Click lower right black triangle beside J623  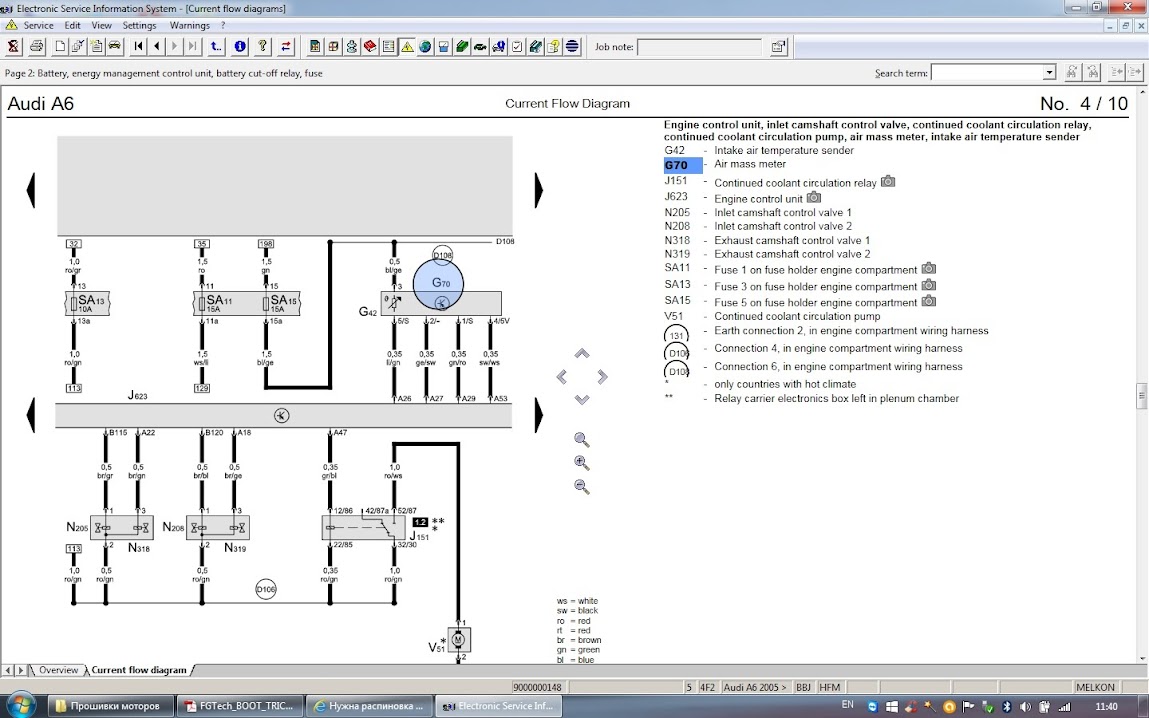click(539, 415)
